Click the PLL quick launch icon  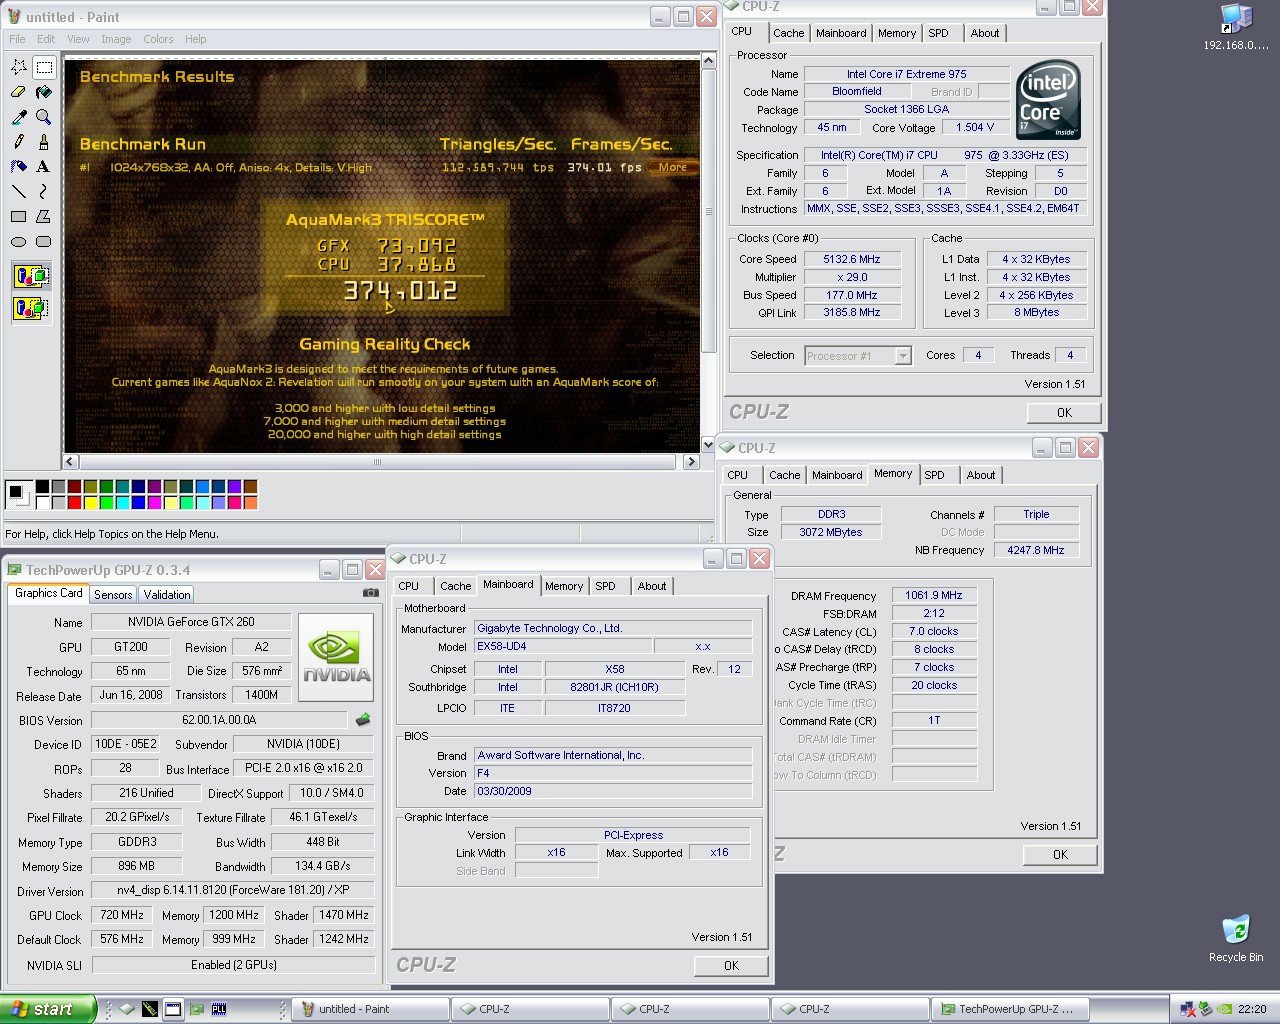tap(219, 1009)
